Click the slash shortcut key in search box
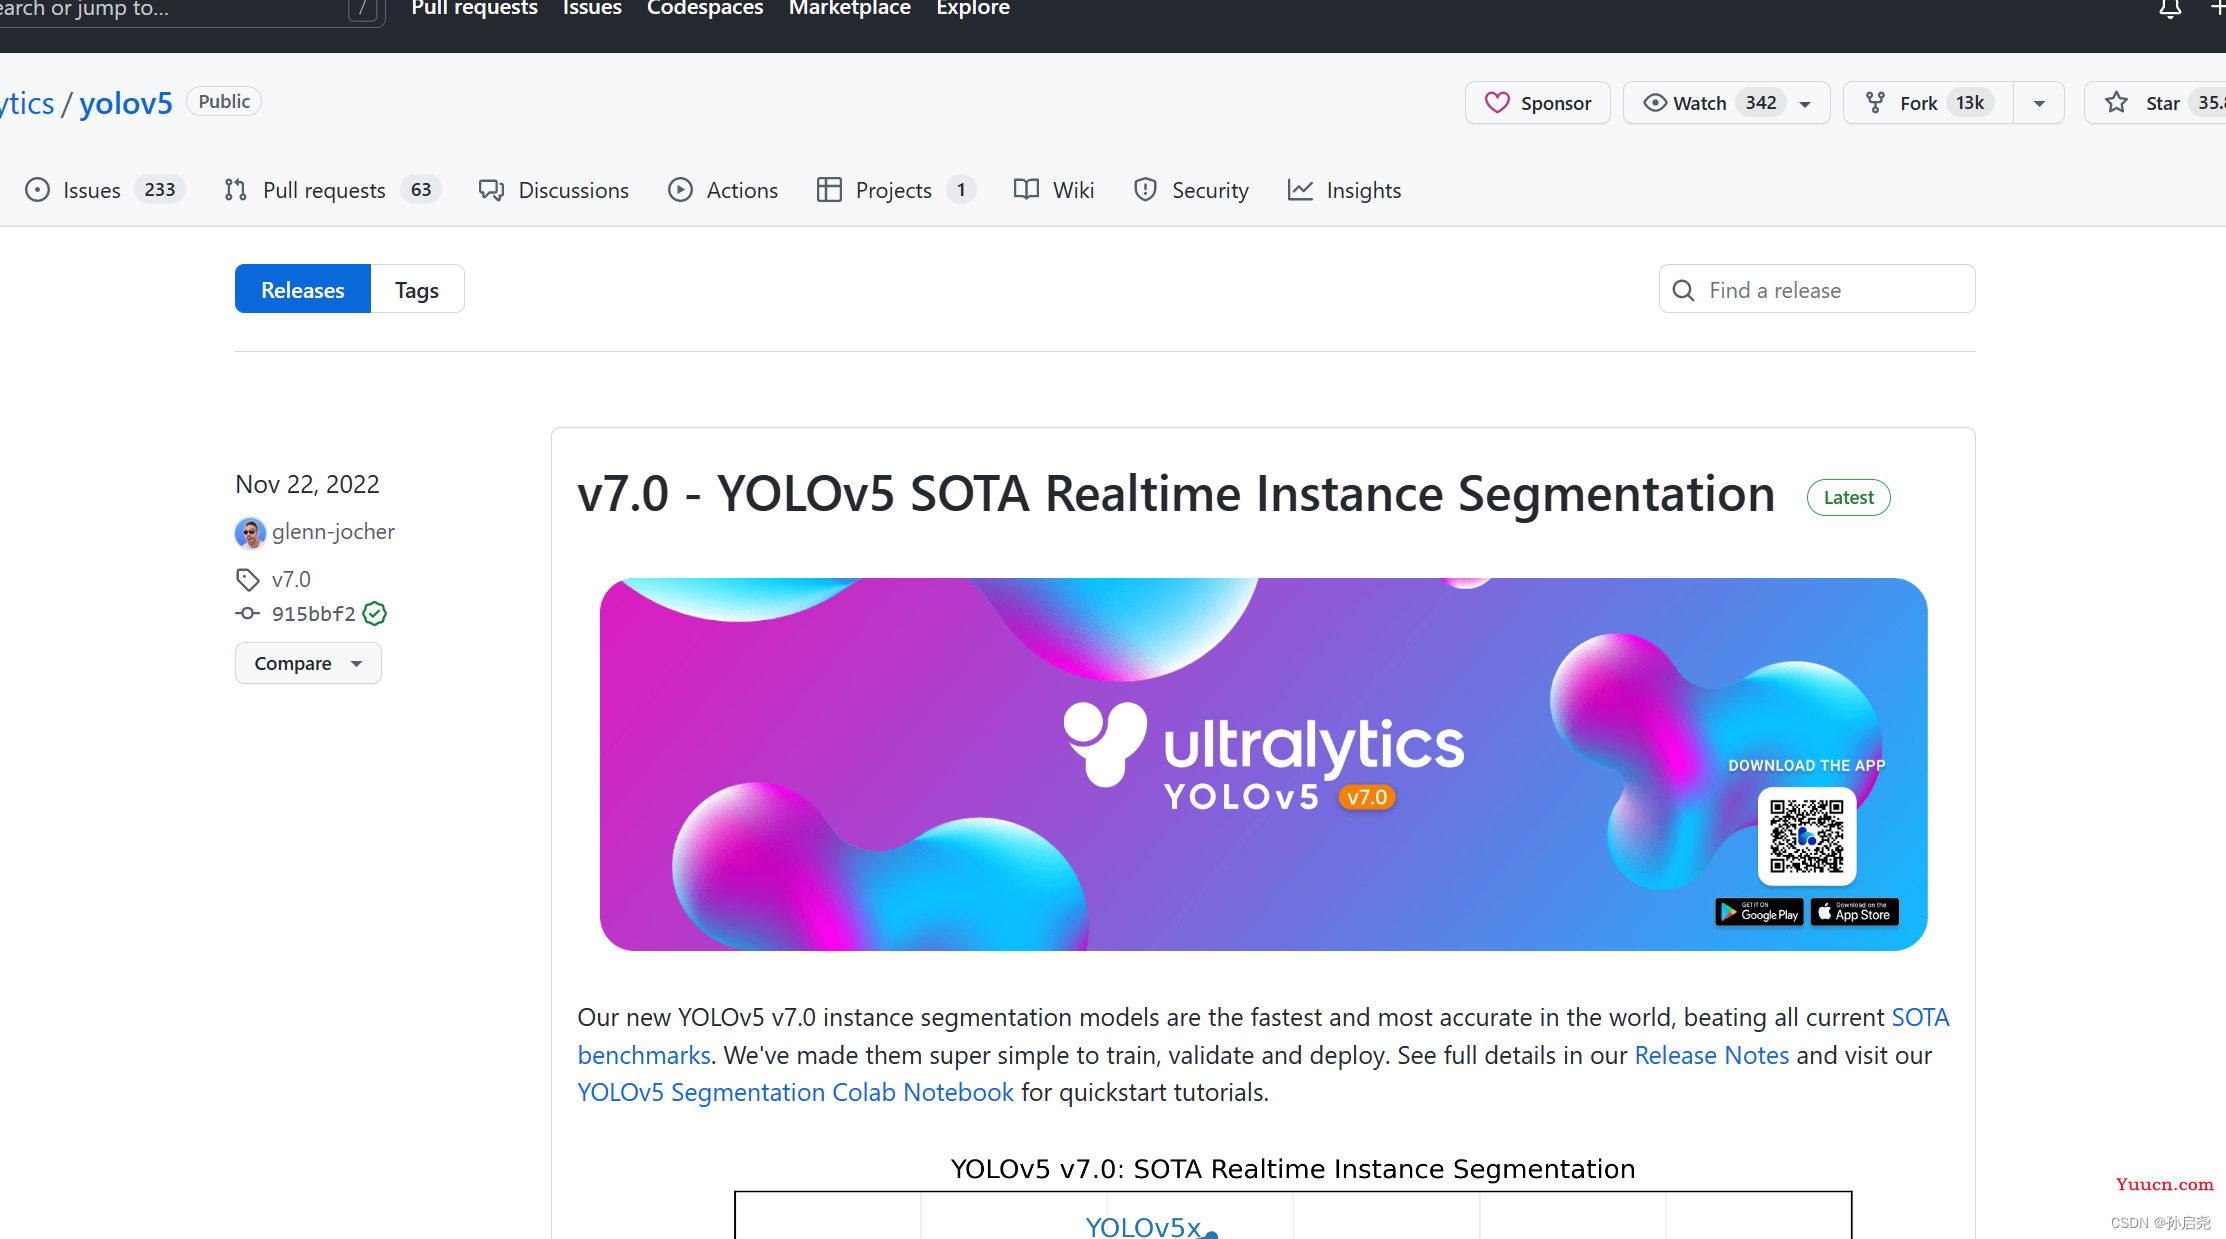 363,10
